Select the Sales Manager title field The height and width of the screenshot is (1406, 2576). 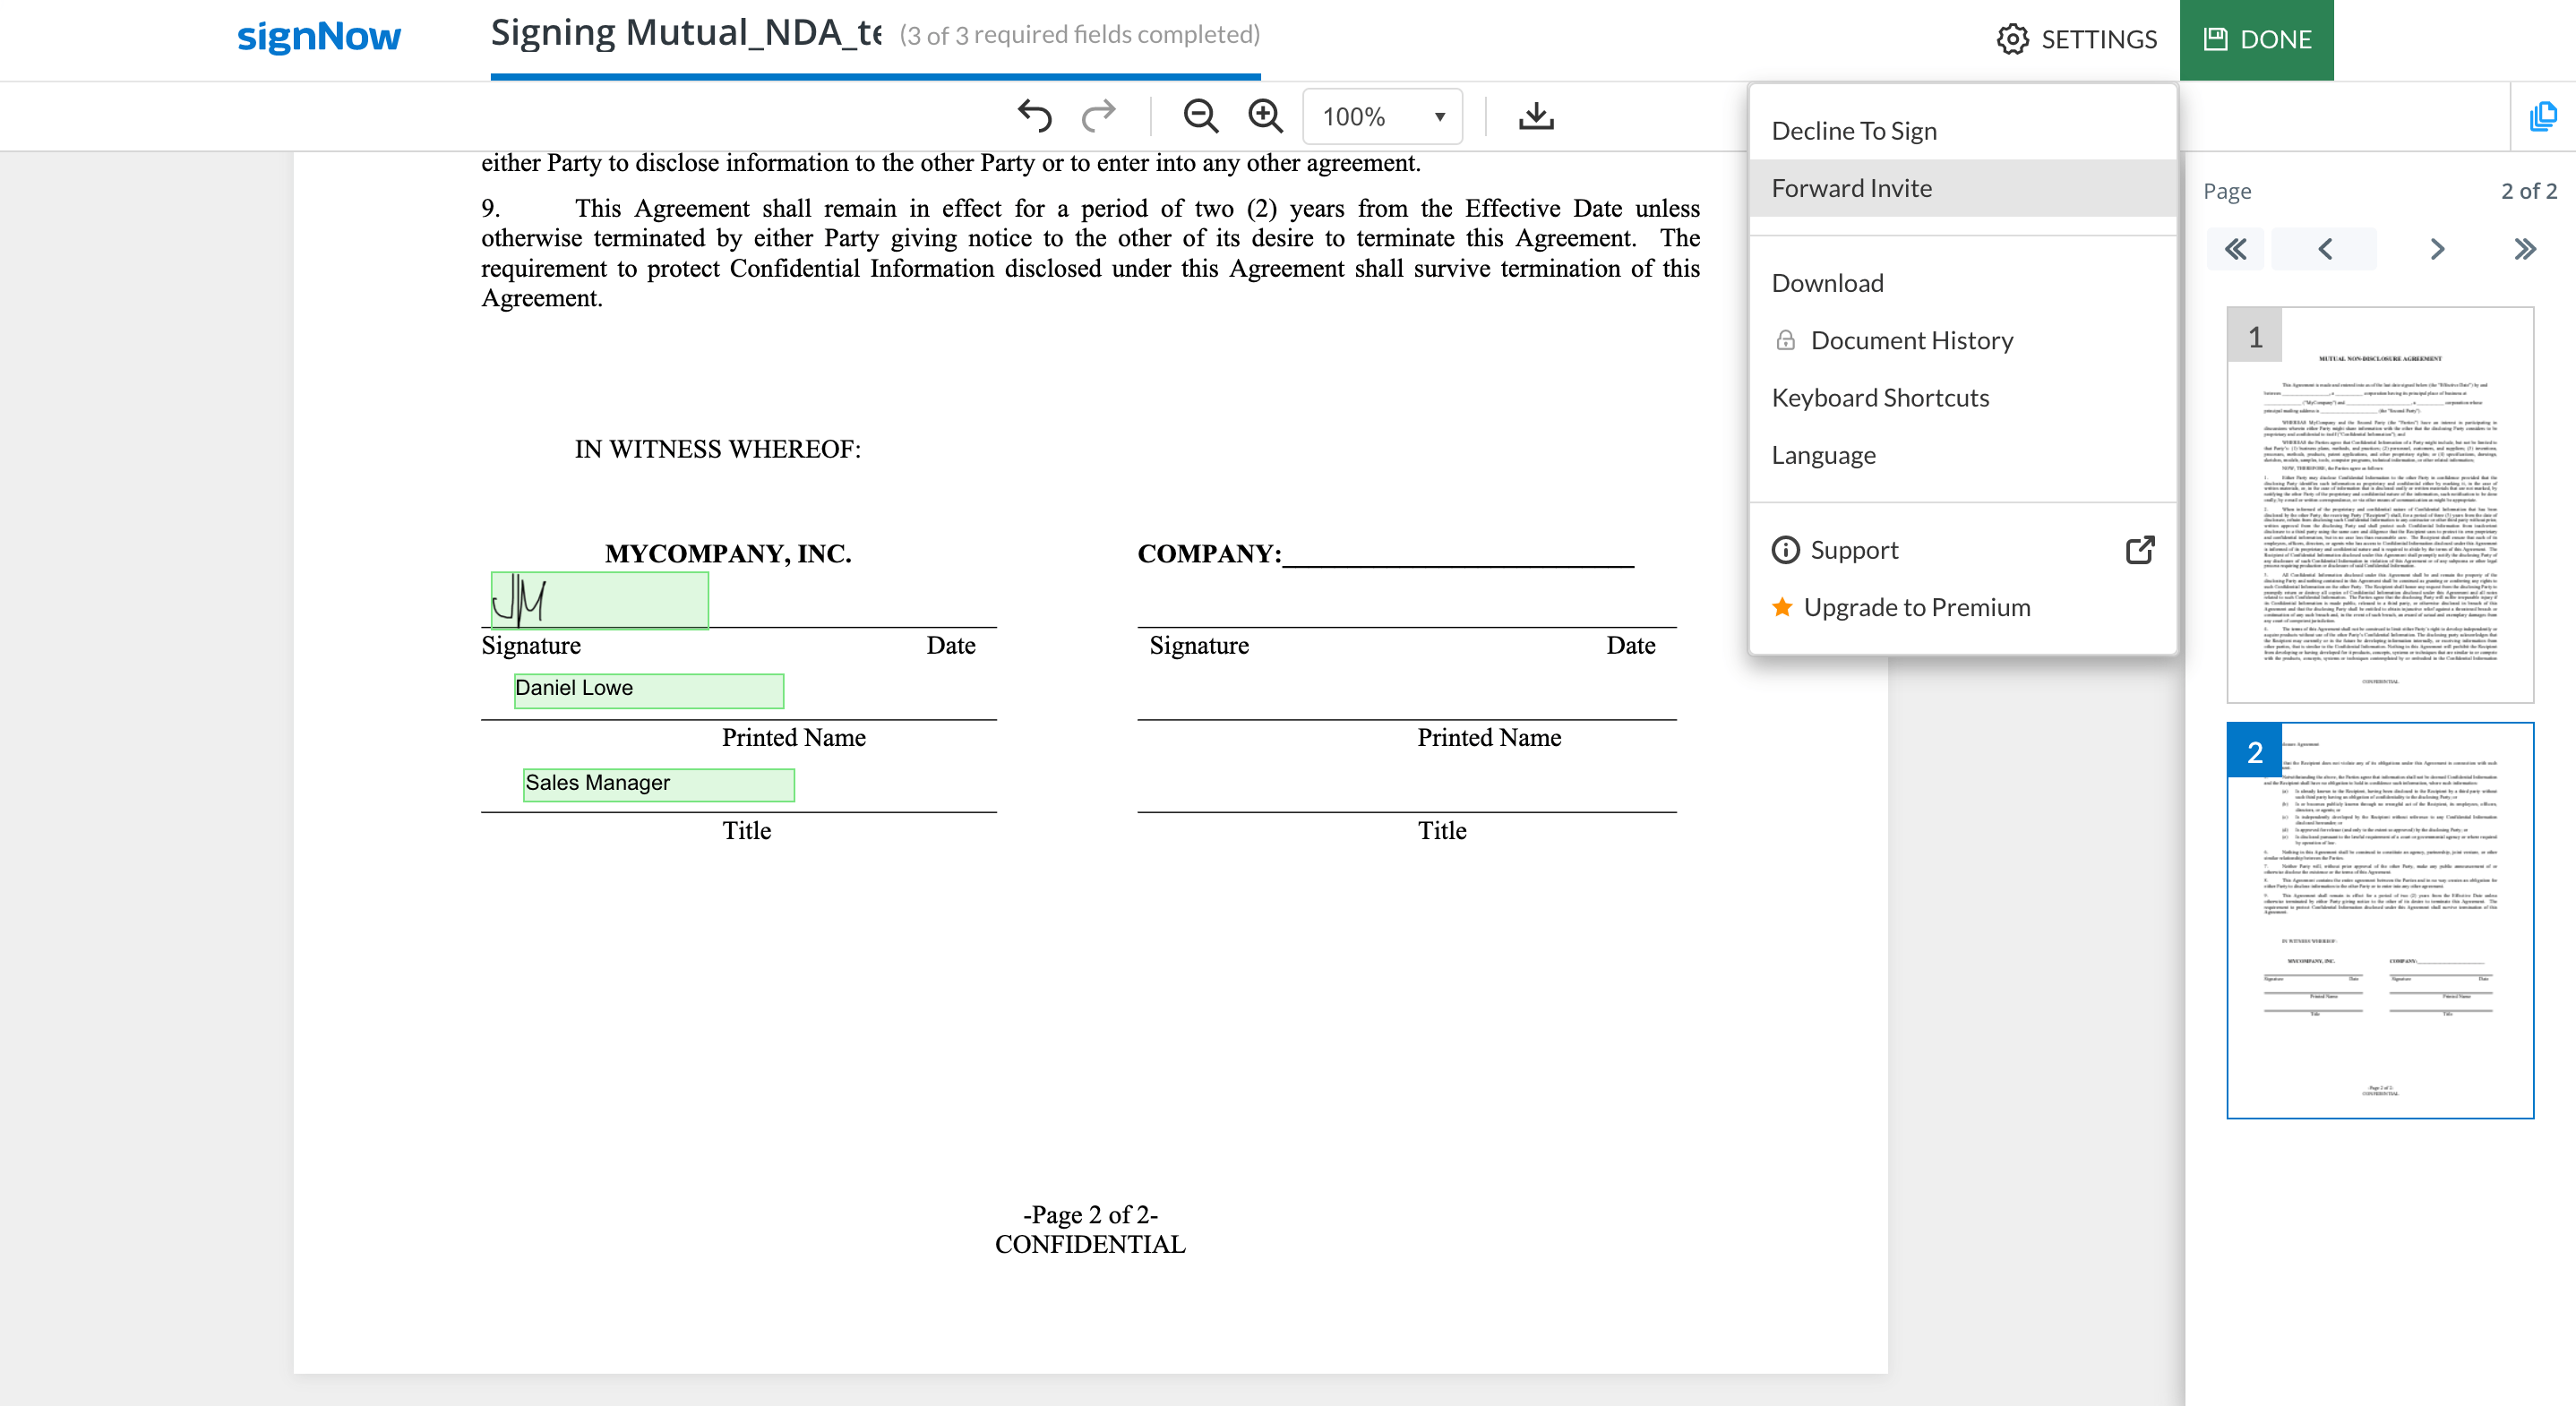click(658, 783)
